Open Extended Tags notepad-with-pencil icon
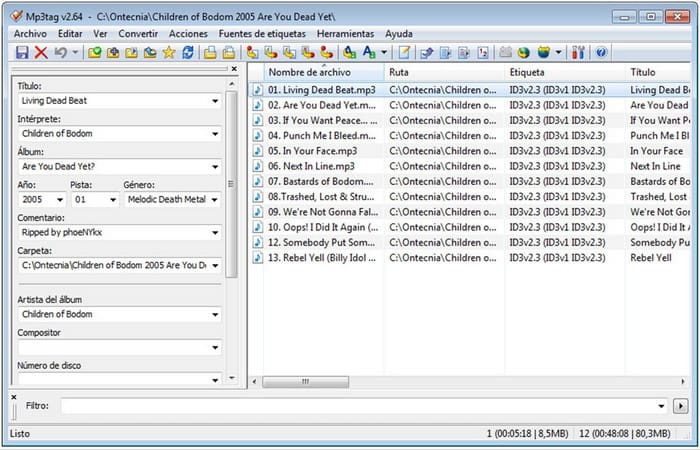The width and height of the screenshot is (700, 450). point(404,53)
